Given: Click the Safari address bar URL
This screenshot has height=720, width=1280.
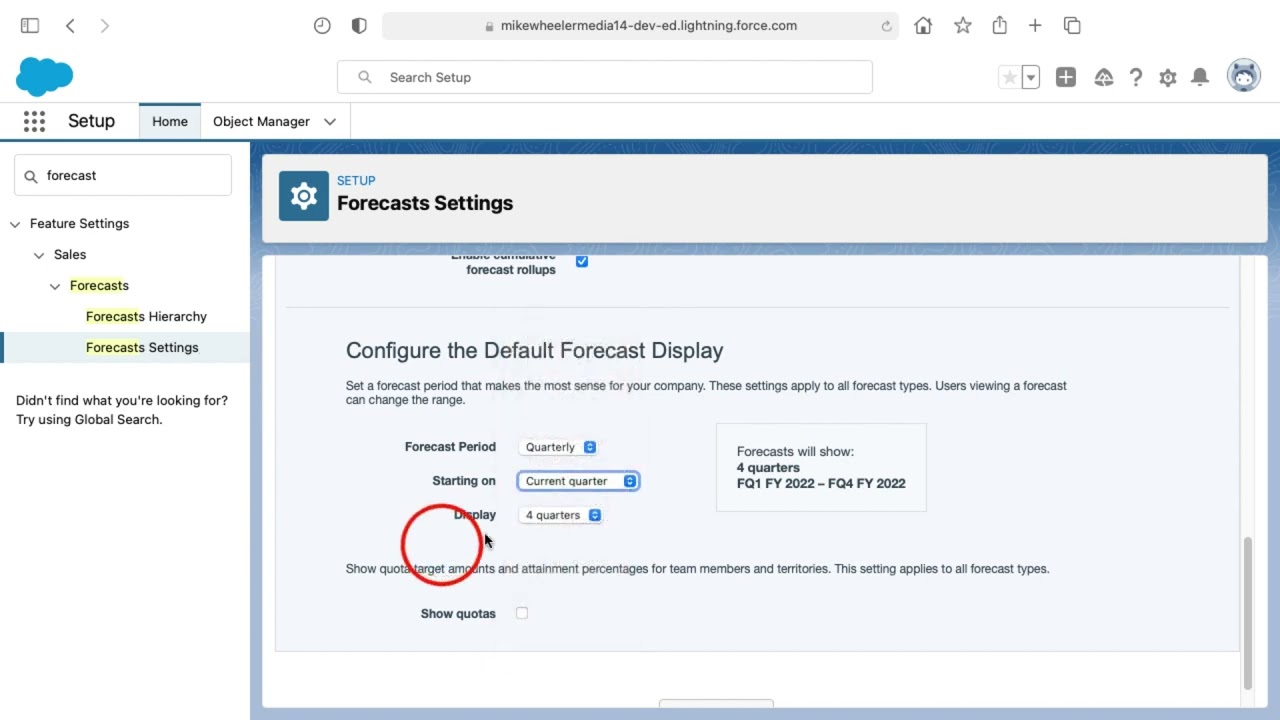Looking at the screenshot, I should click(649, 26).
